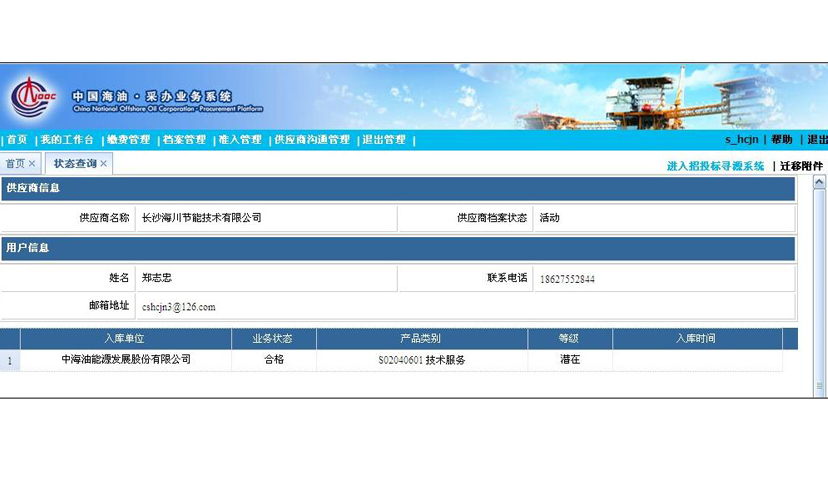Click the 入库时间 column header
This screenshot has width=828, height=497.
pyautogui.click(x=697, y=339)
